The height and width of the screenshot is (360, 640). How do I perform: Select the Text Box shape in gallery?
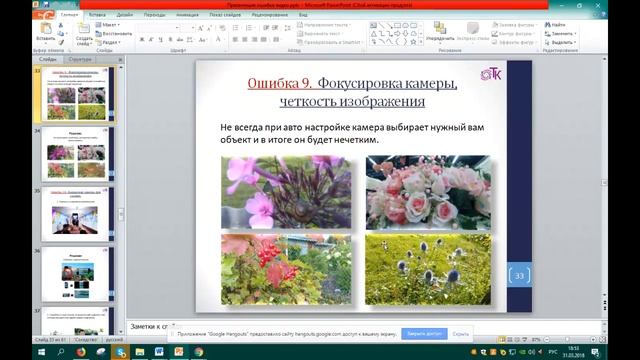pyautogui.click(x=373, y=25)
